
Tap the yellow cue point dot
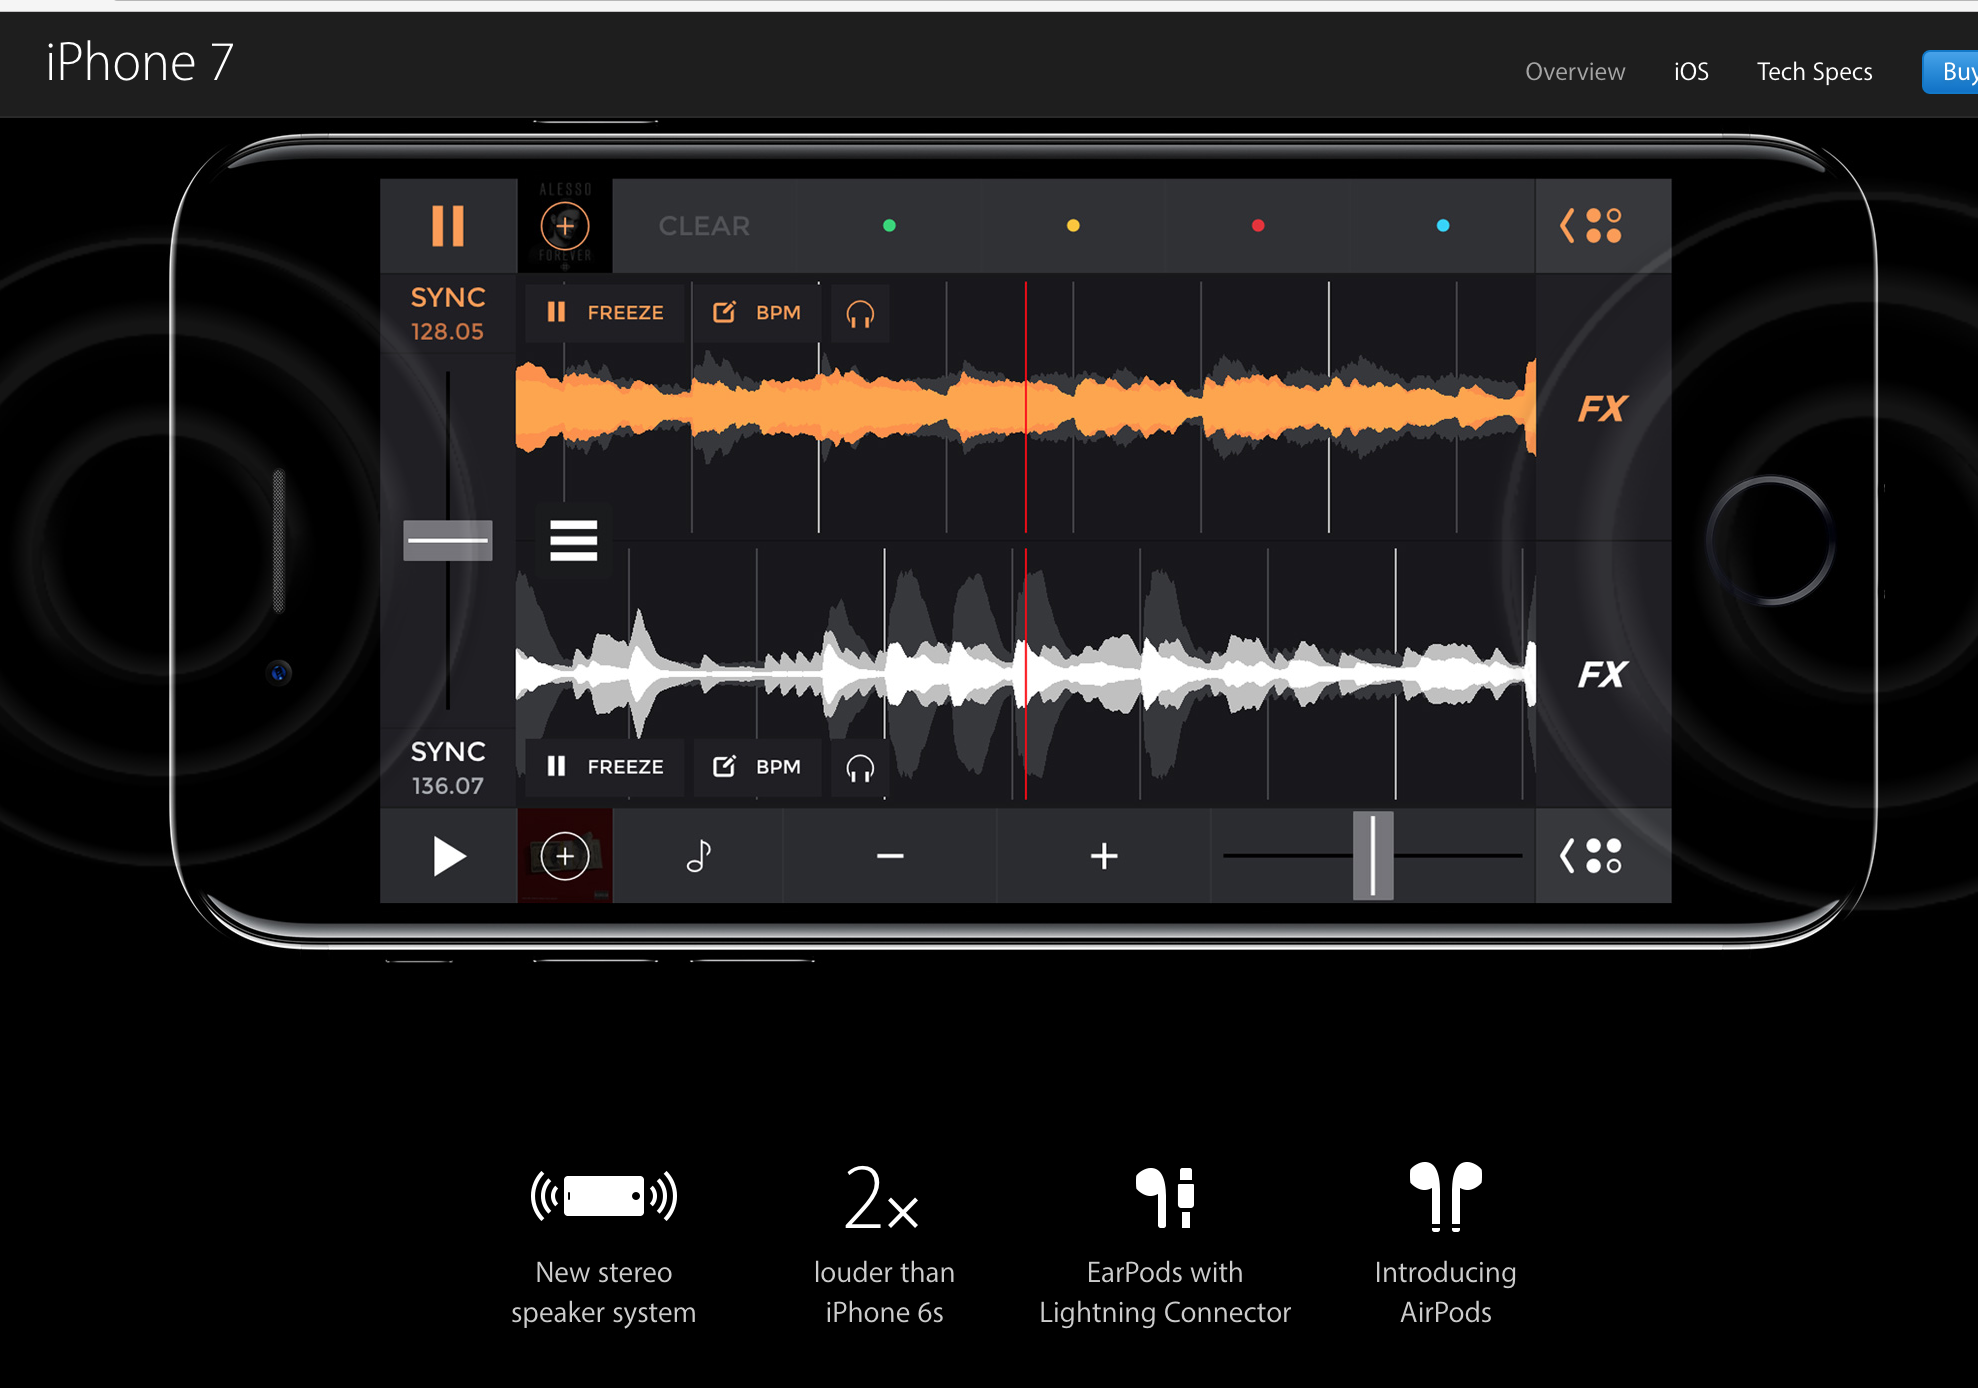coord(1073,226)
